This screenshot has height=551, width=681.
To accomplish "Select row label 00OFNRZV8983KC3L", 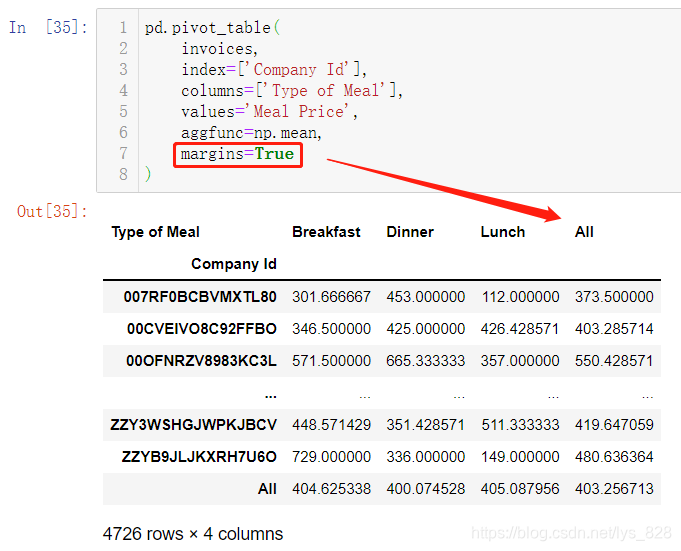I will click(202, 361).
